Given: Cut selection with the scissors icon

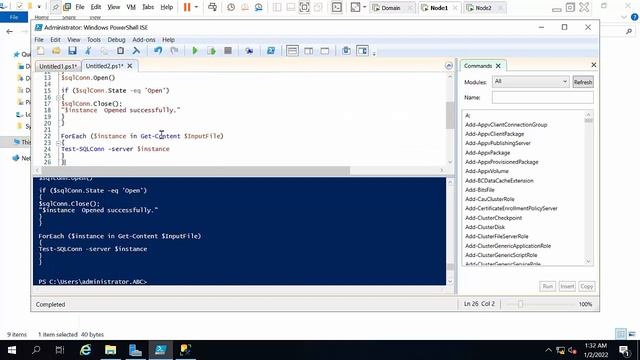Looking at the screenshot, I should coord(88,51).
